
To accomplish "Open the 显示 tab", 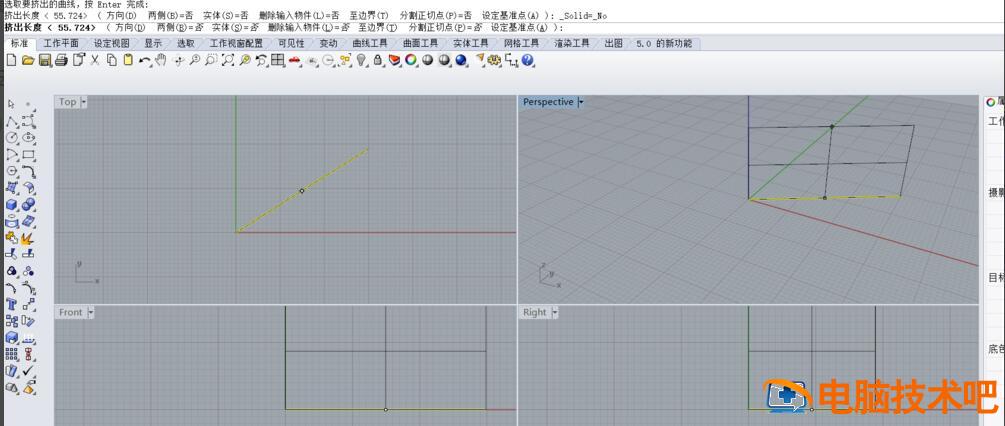I will coord(153,44).
